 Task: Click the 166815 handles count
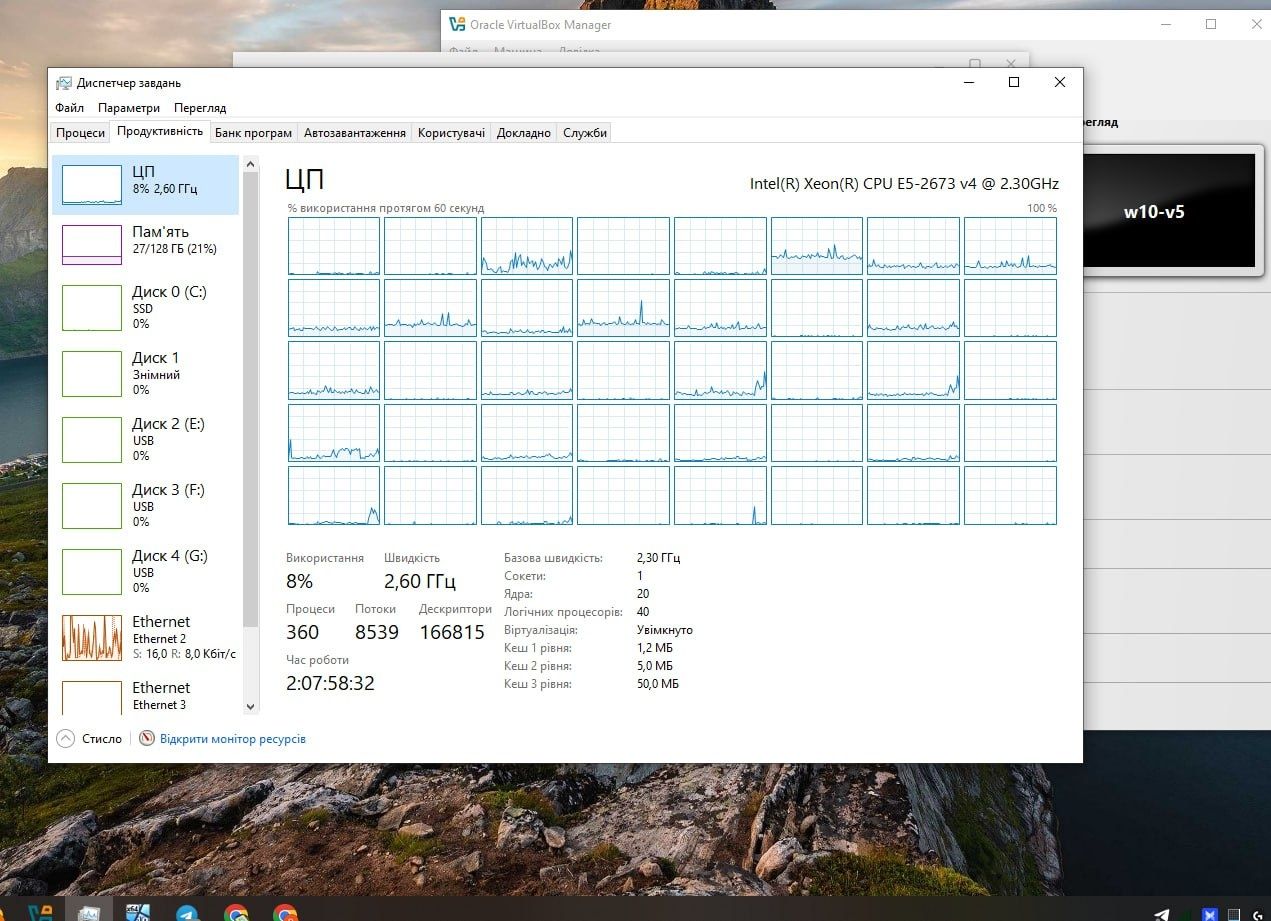coord(452,632)
